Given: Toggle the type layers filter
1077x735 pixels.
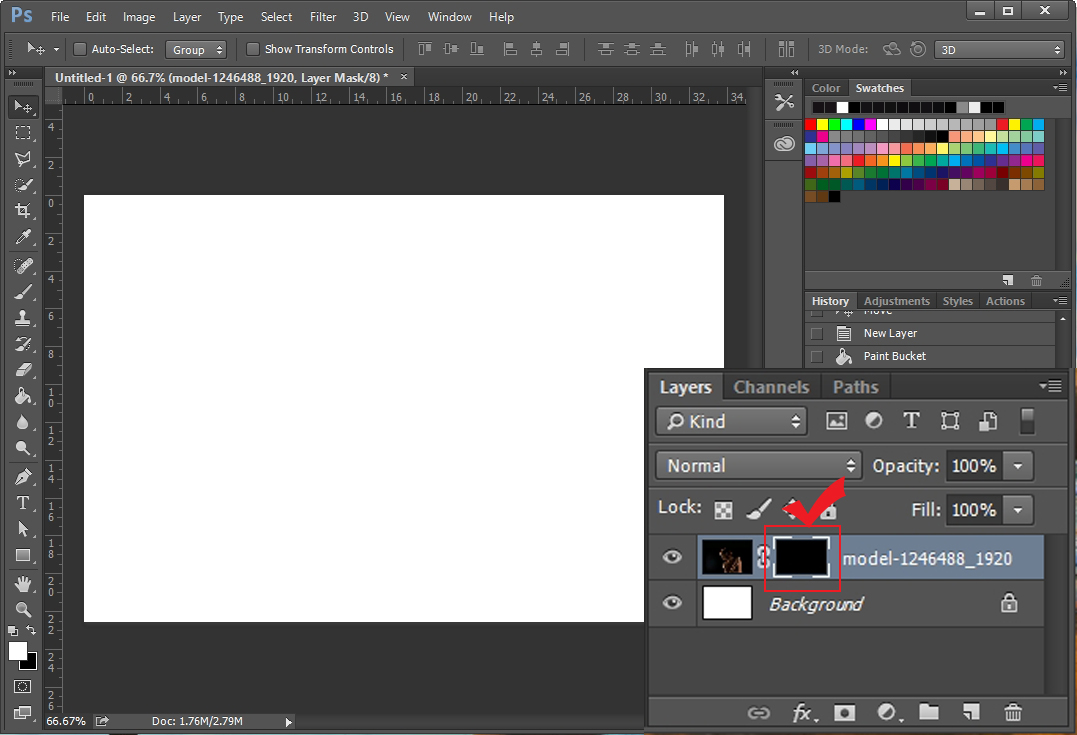Looking at the screenshot, I should click(x=911, y=420).
